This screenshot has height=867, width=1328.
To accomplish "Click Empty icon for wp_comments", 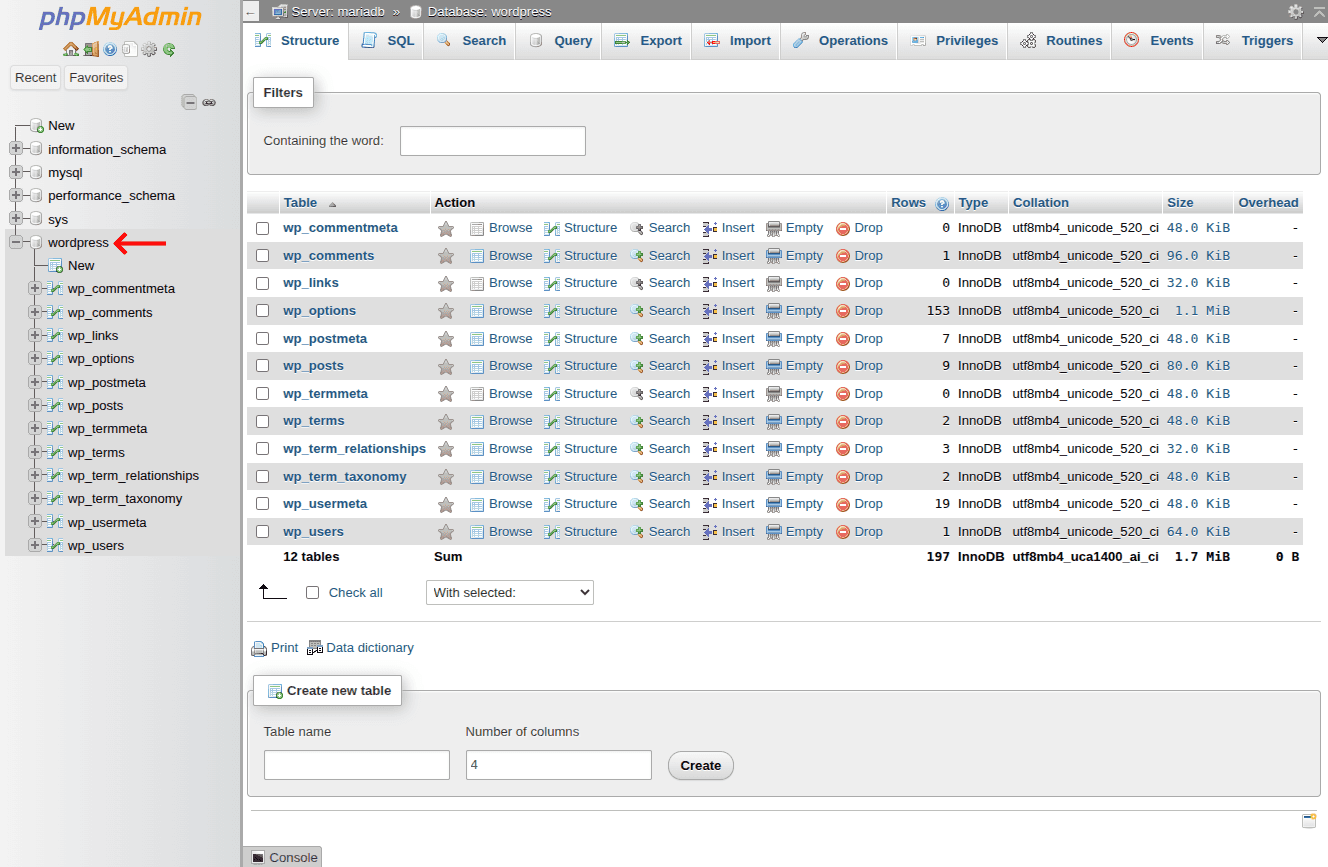I will (774, 256).
